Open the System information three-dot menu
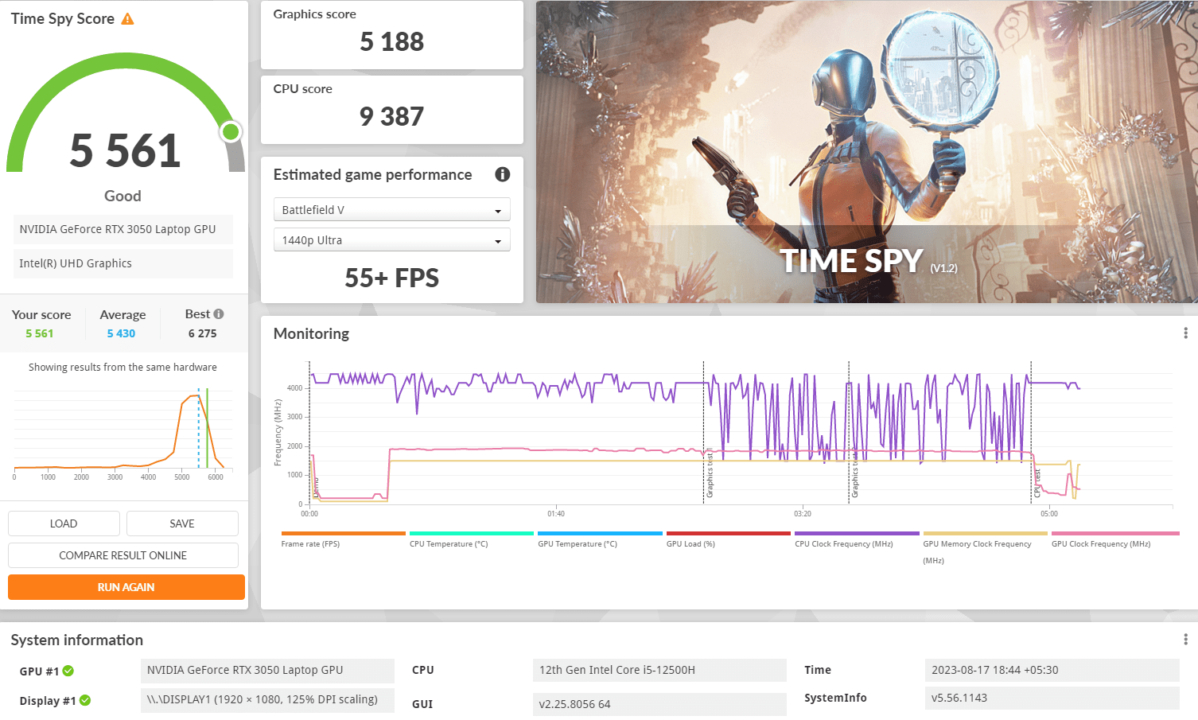The image size is (1198, 720). tap(1185, 639)
